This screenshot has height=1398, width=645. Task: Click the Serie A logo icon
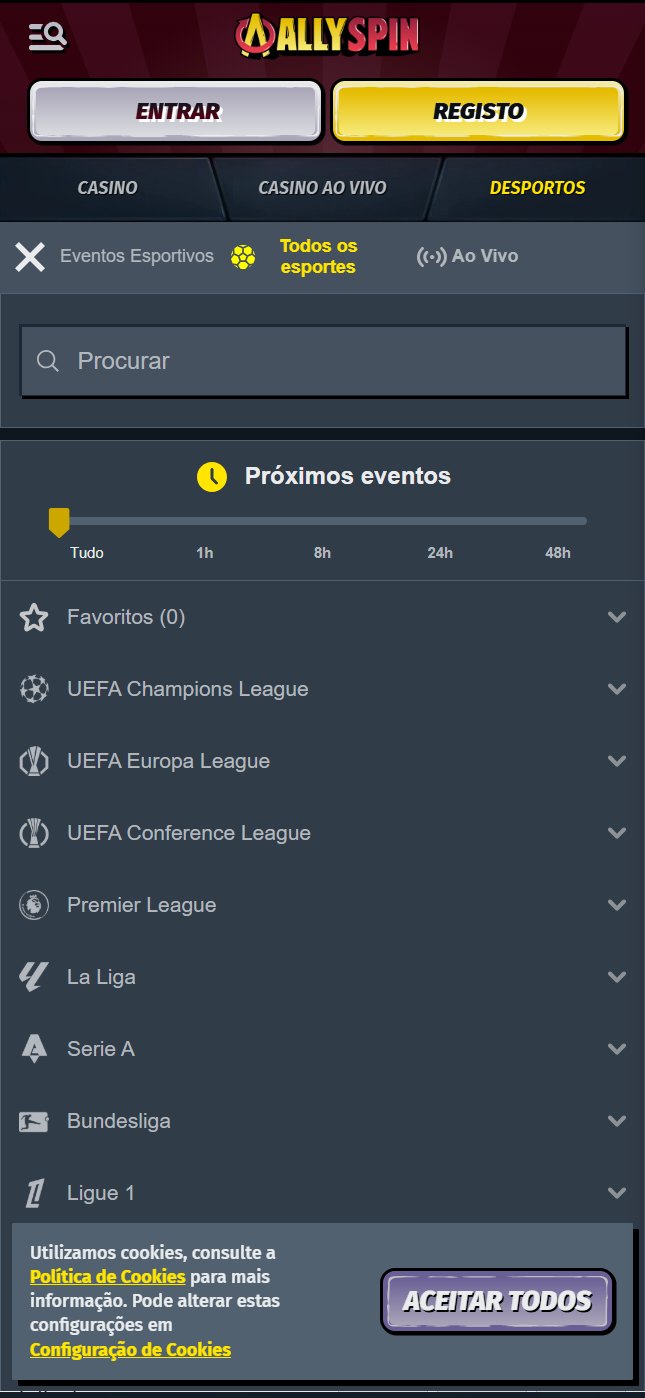point(34,1049)
